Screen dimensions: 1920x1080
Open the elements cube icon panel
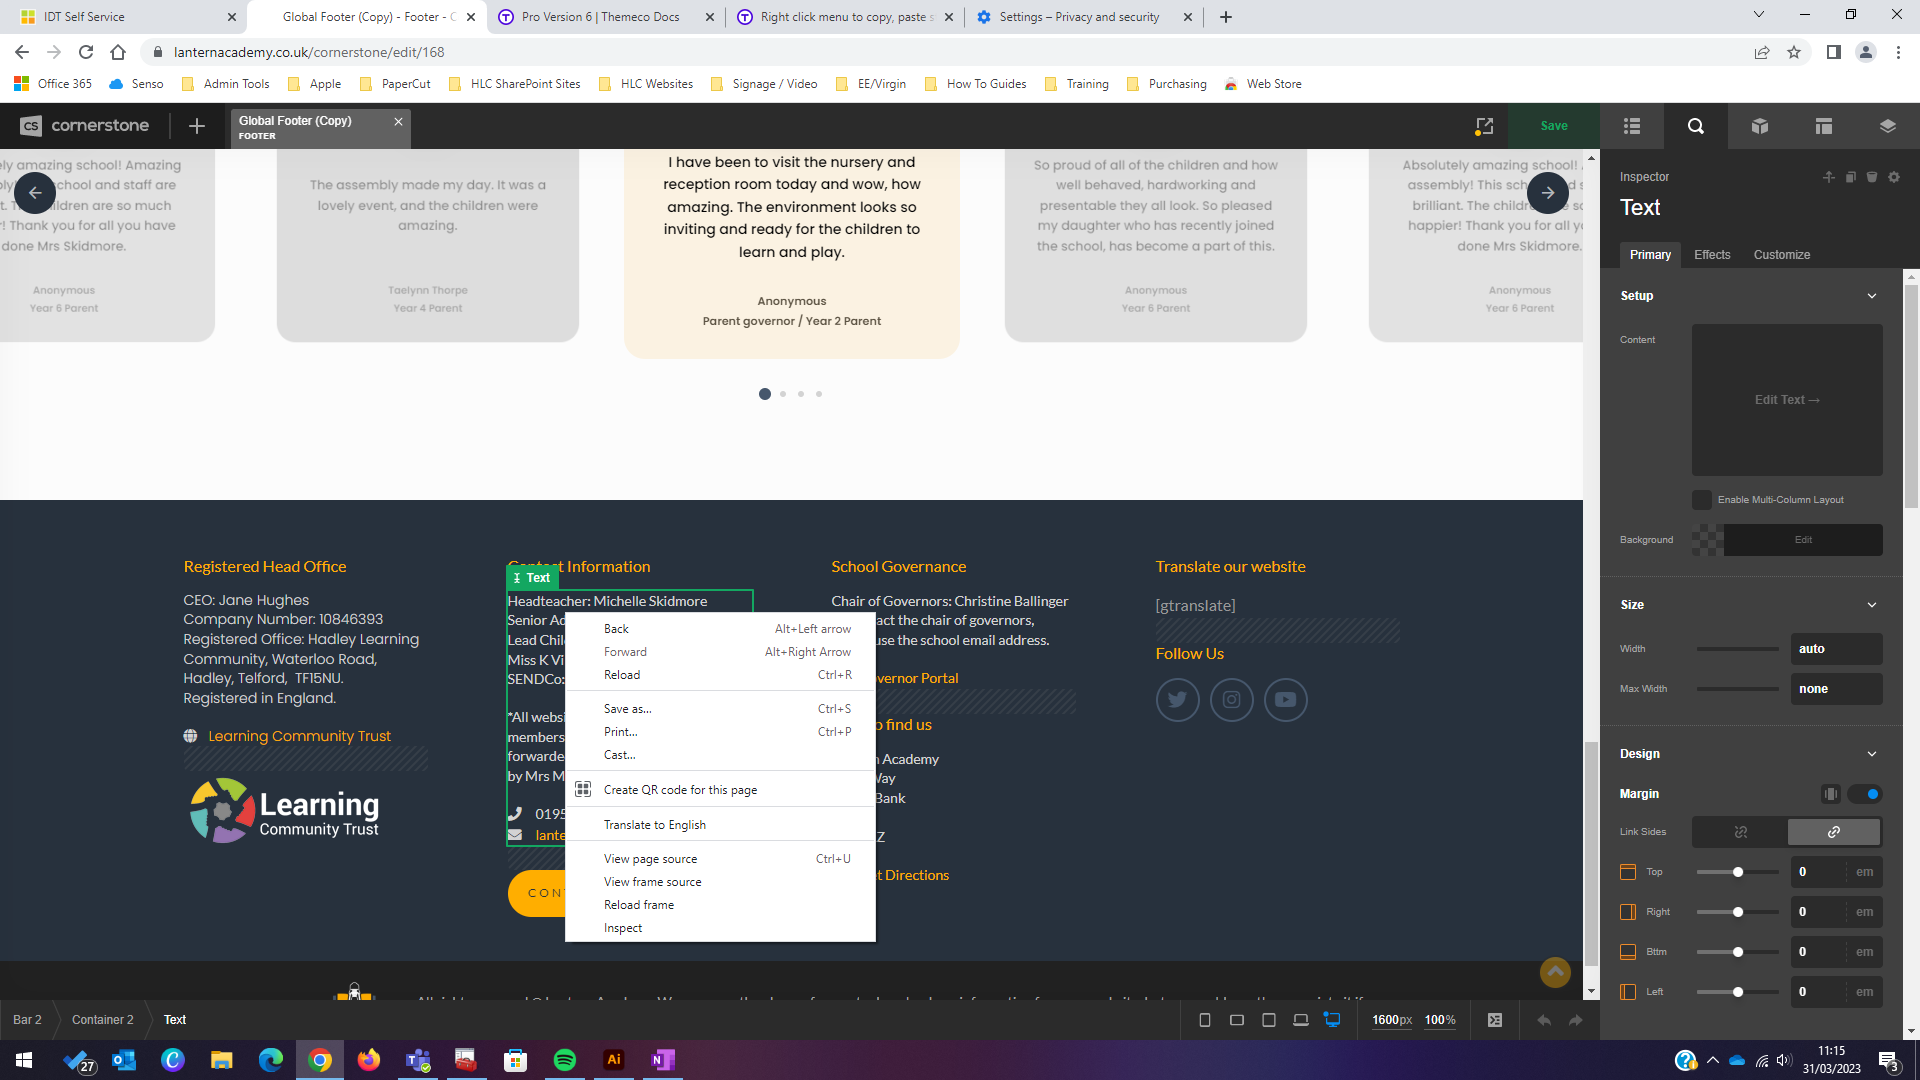coord(1760,126)
